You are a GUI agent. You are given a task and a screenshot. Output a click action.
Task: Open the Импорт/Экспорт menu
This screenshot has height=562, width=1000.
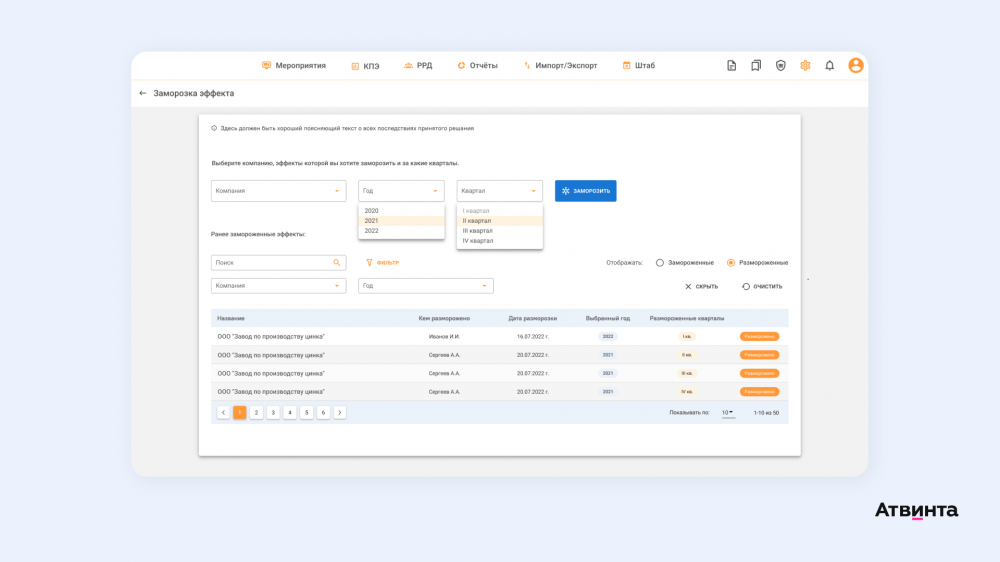coord(560,66)
